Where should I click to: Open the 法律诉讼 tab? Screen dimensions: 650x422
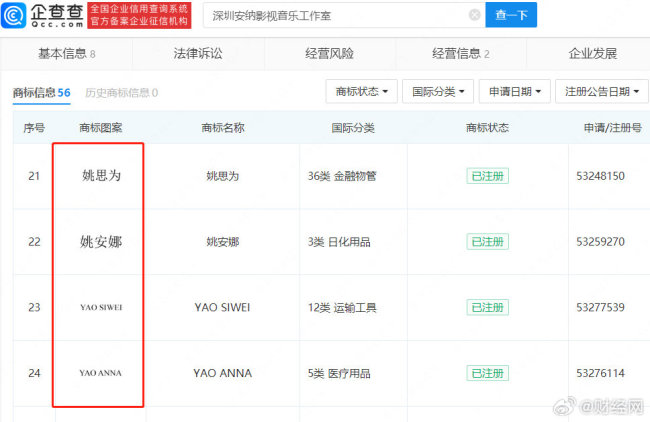point(198,53)
